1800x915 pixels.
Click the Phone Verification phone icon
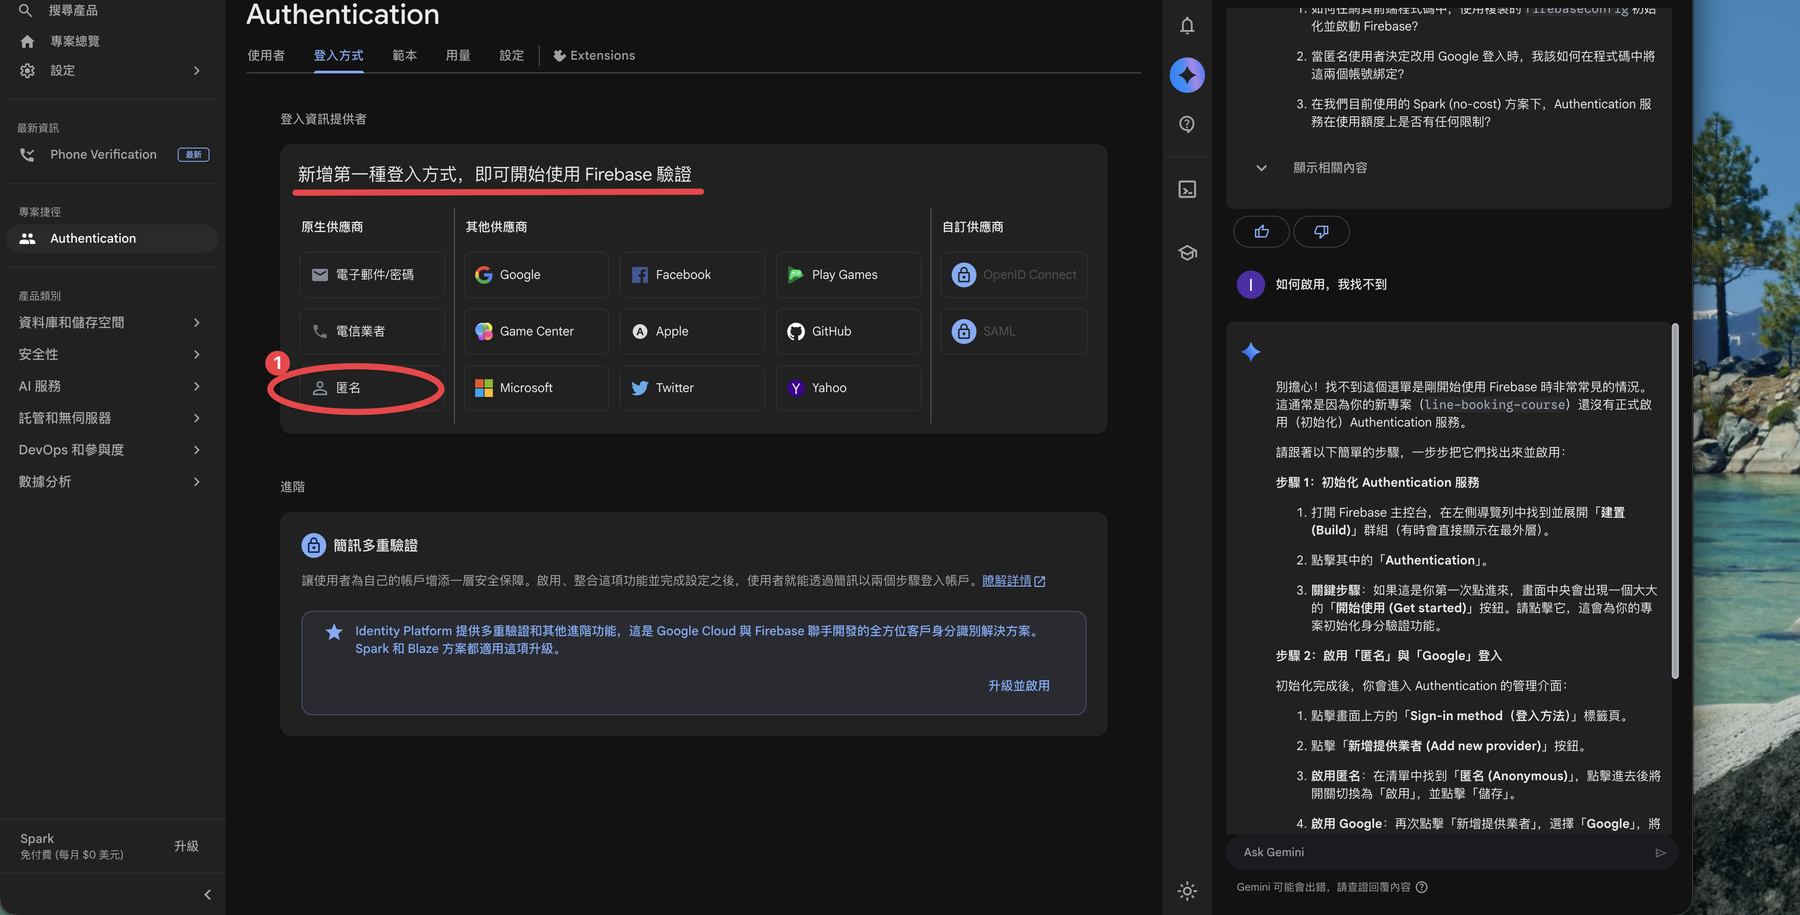click(27, 155)
